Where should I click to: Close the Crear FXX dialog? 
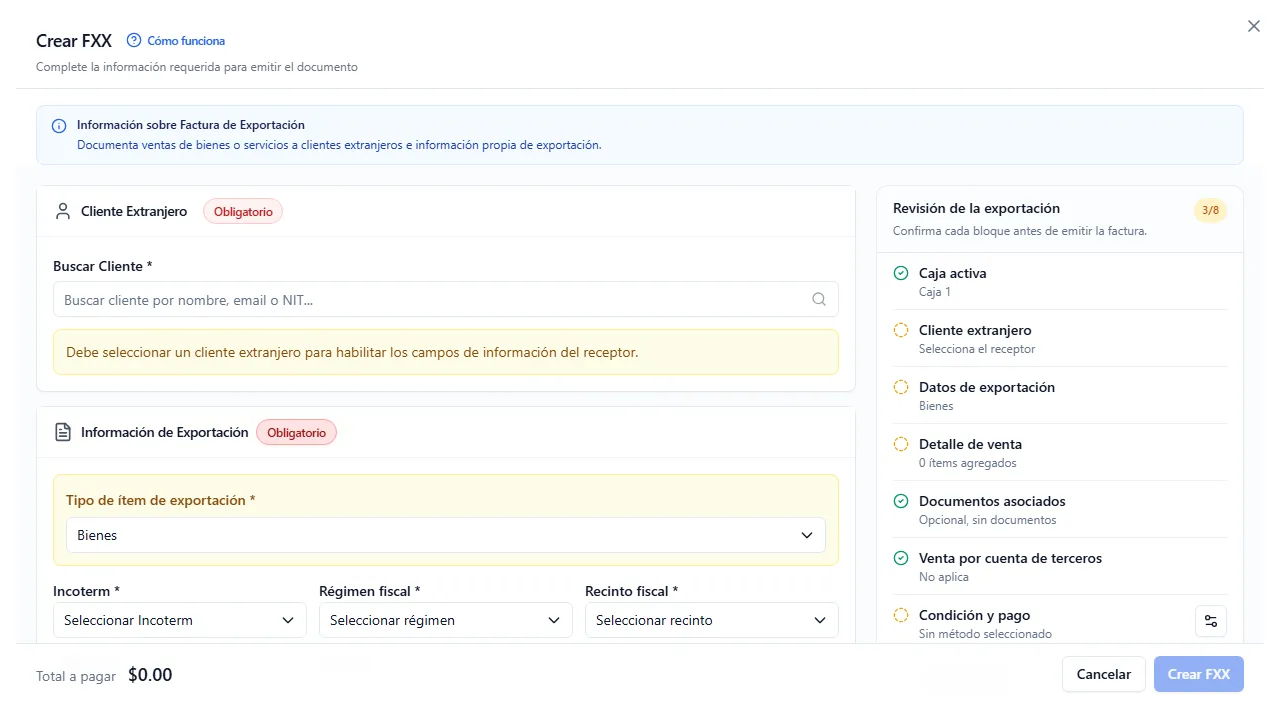coord(1254,26)
